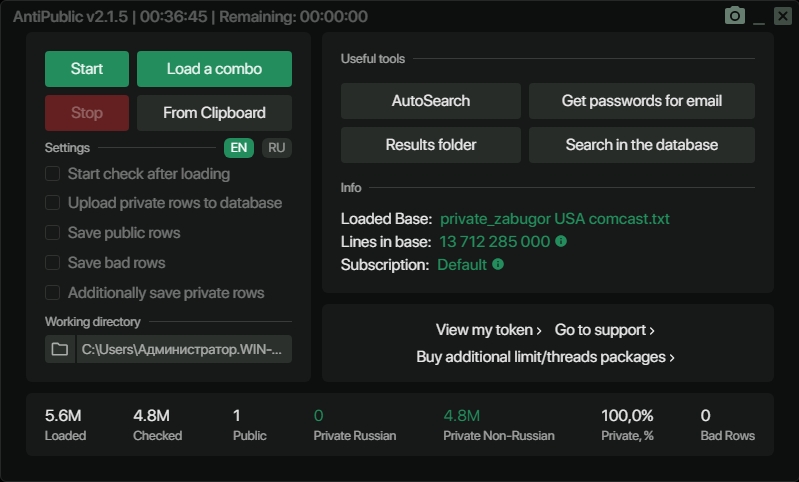Follow the Go to support link
The image size is (799, 482).
pos(604,330)
